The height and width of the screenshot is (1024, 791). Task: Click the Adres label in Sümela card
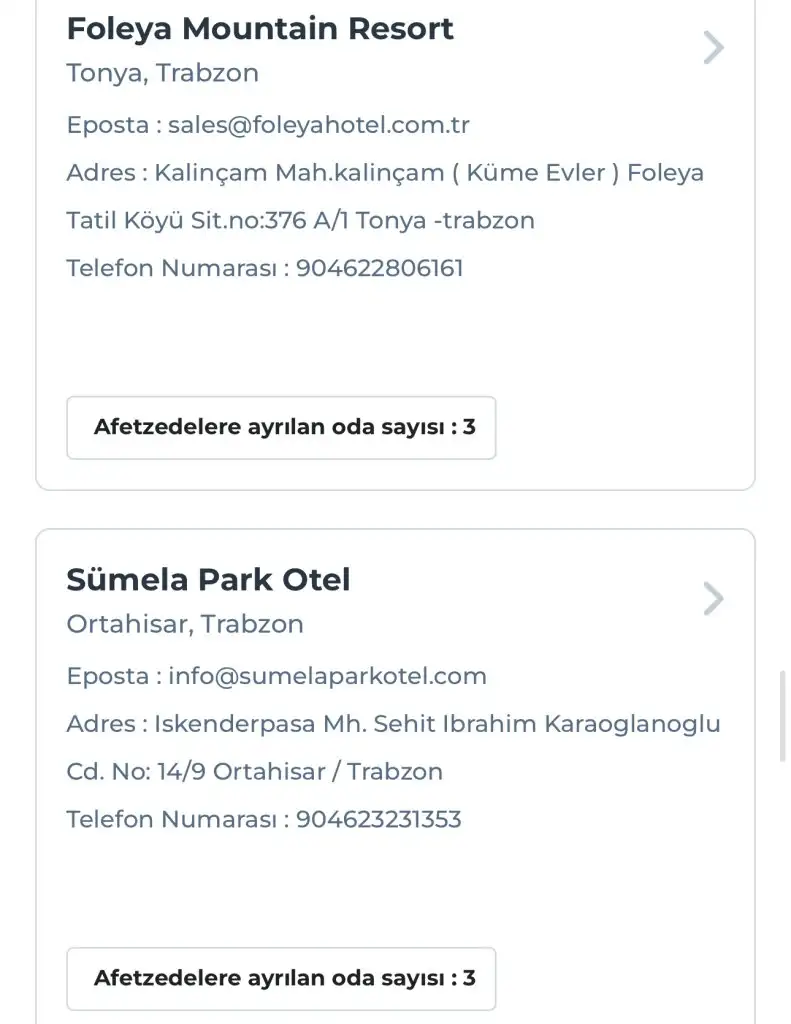100,724
